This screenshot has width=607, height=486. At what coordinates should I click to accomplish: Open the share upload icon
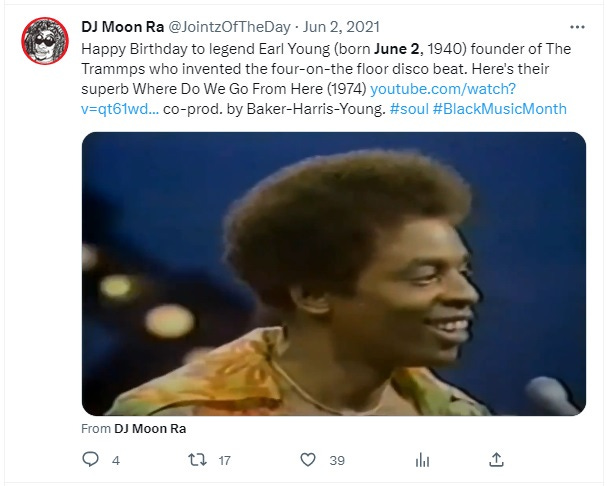496,460
